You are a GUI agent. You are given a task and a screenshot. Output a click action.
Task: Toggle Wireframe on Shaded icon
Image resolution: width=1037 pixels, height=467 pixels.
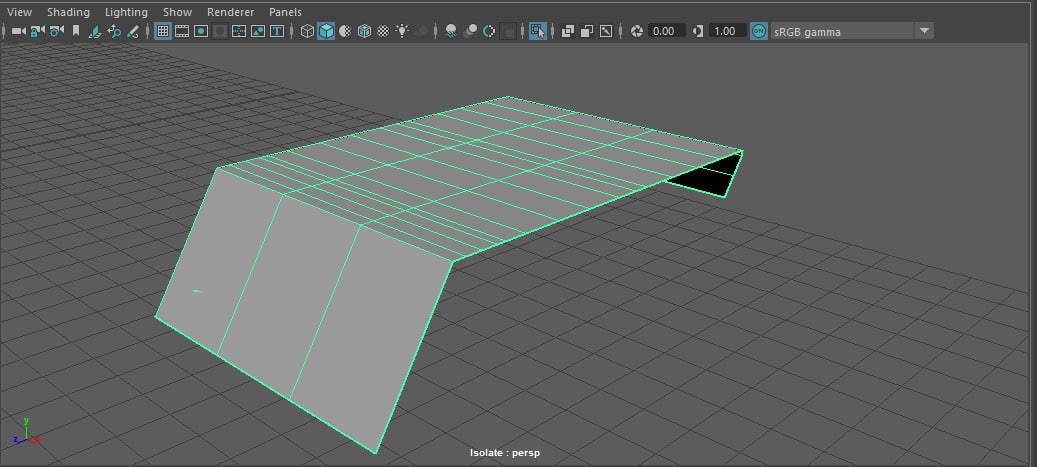pos(364,31)
